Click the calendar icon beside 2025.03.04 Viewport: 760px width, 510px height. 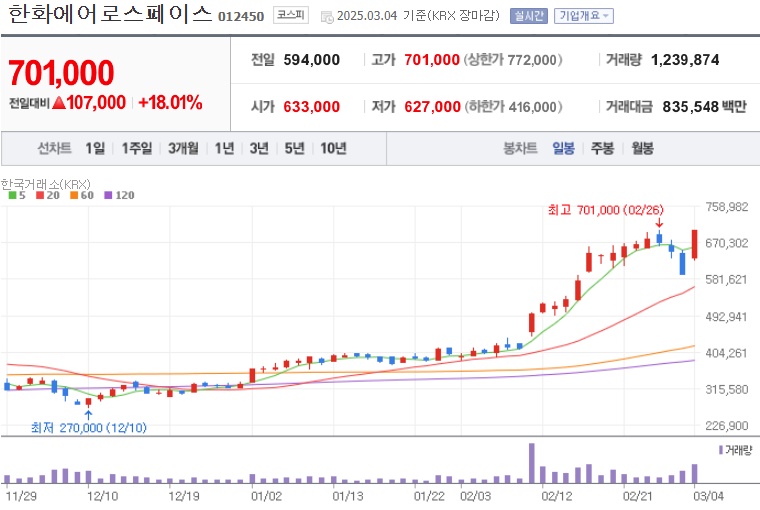coord(327,17)
